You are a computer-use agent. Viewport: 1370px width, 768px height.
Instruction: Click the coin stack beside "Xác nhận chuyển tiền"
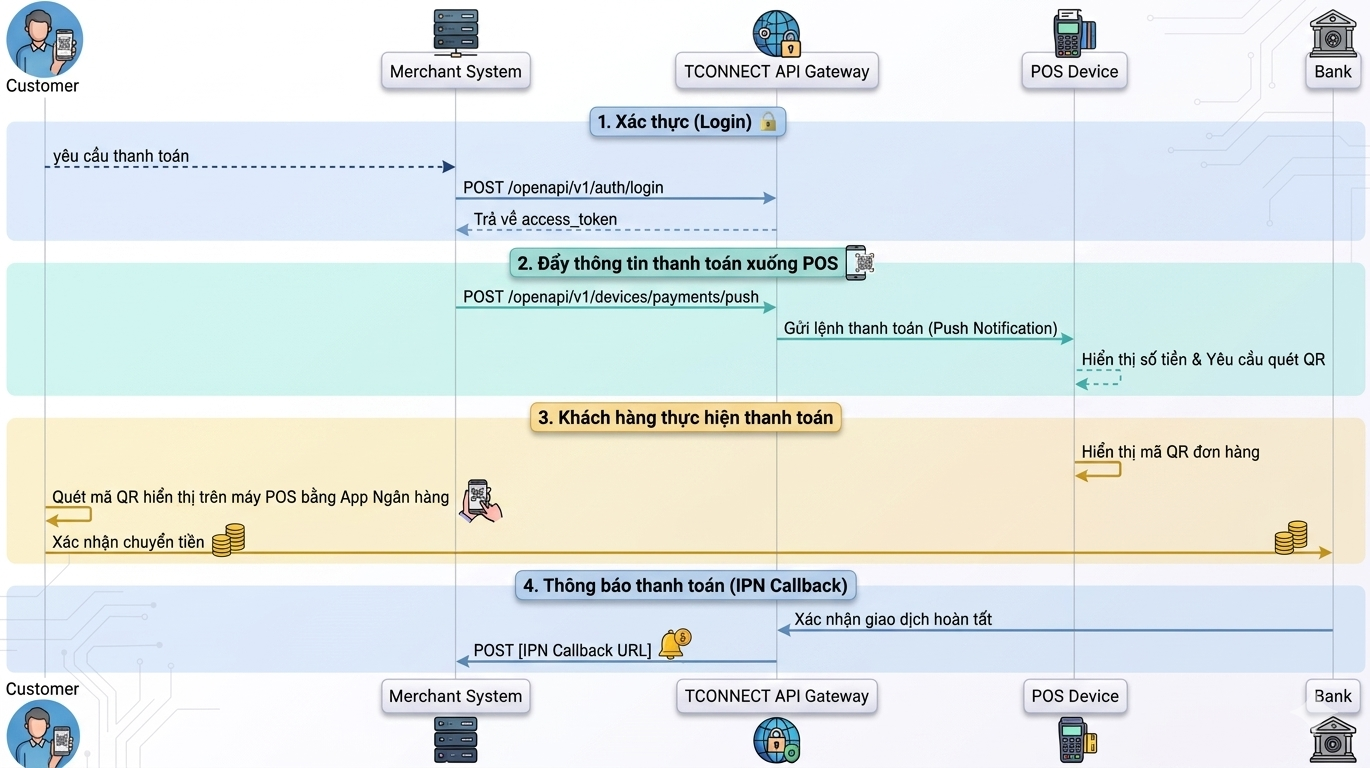[x=228, y=540]
